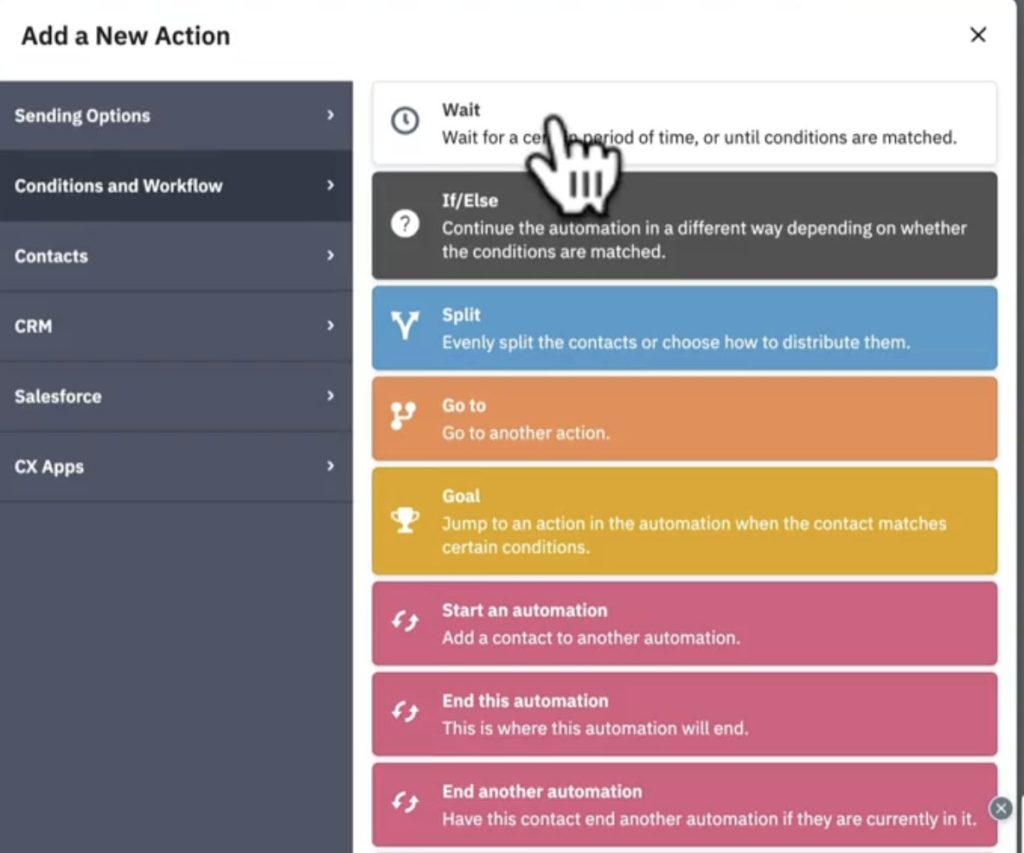Select the Goal action description text
The image size is (1024, 853).
pyautogui.click(x=694, y=535)
